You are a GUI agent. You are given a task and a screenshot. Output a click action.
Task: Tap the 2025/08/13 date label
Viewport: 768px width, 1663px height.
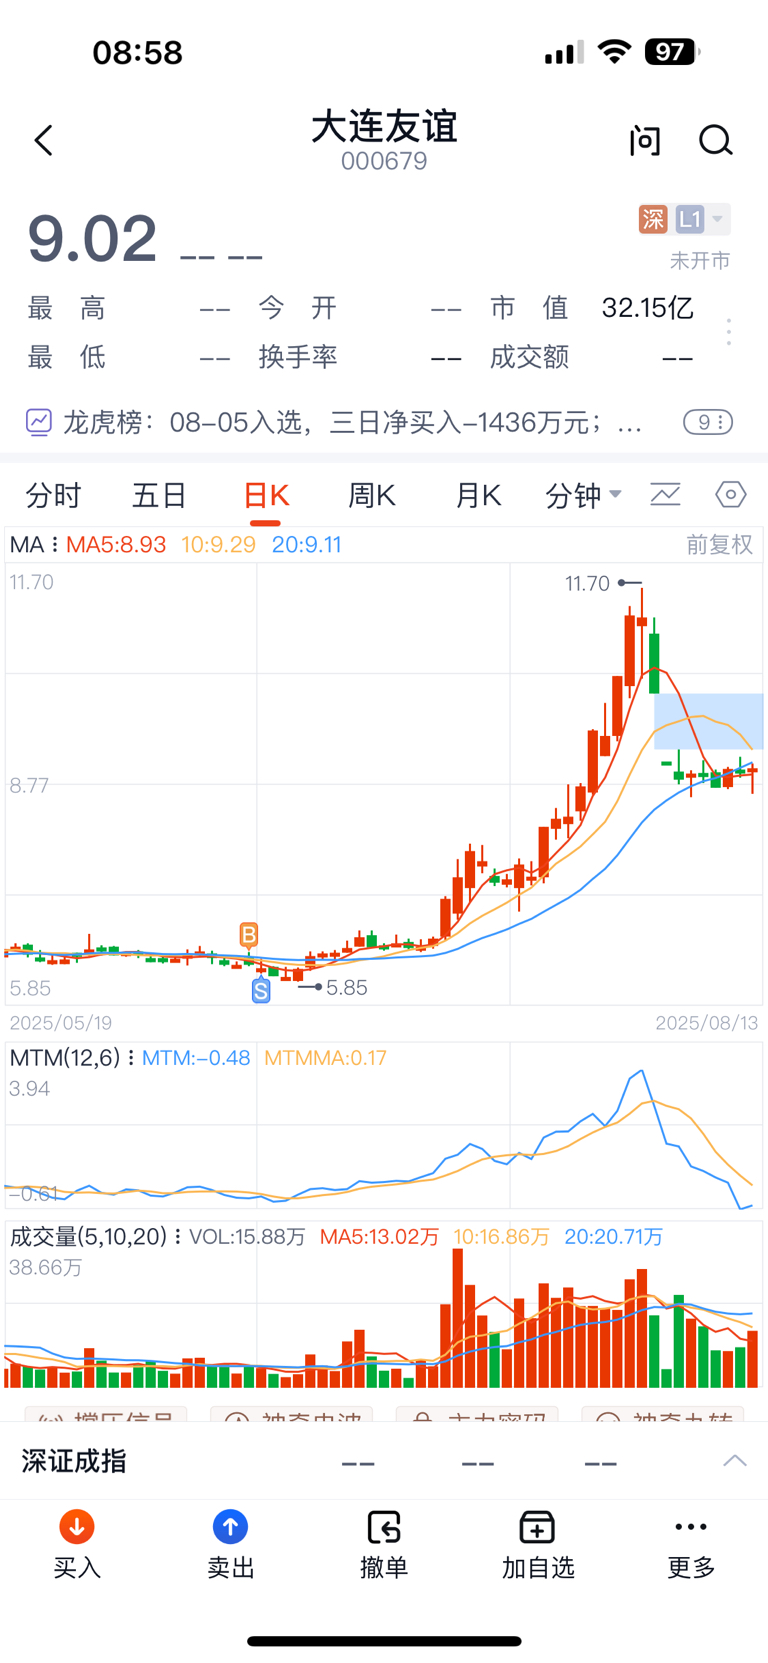coord(706,1023)
